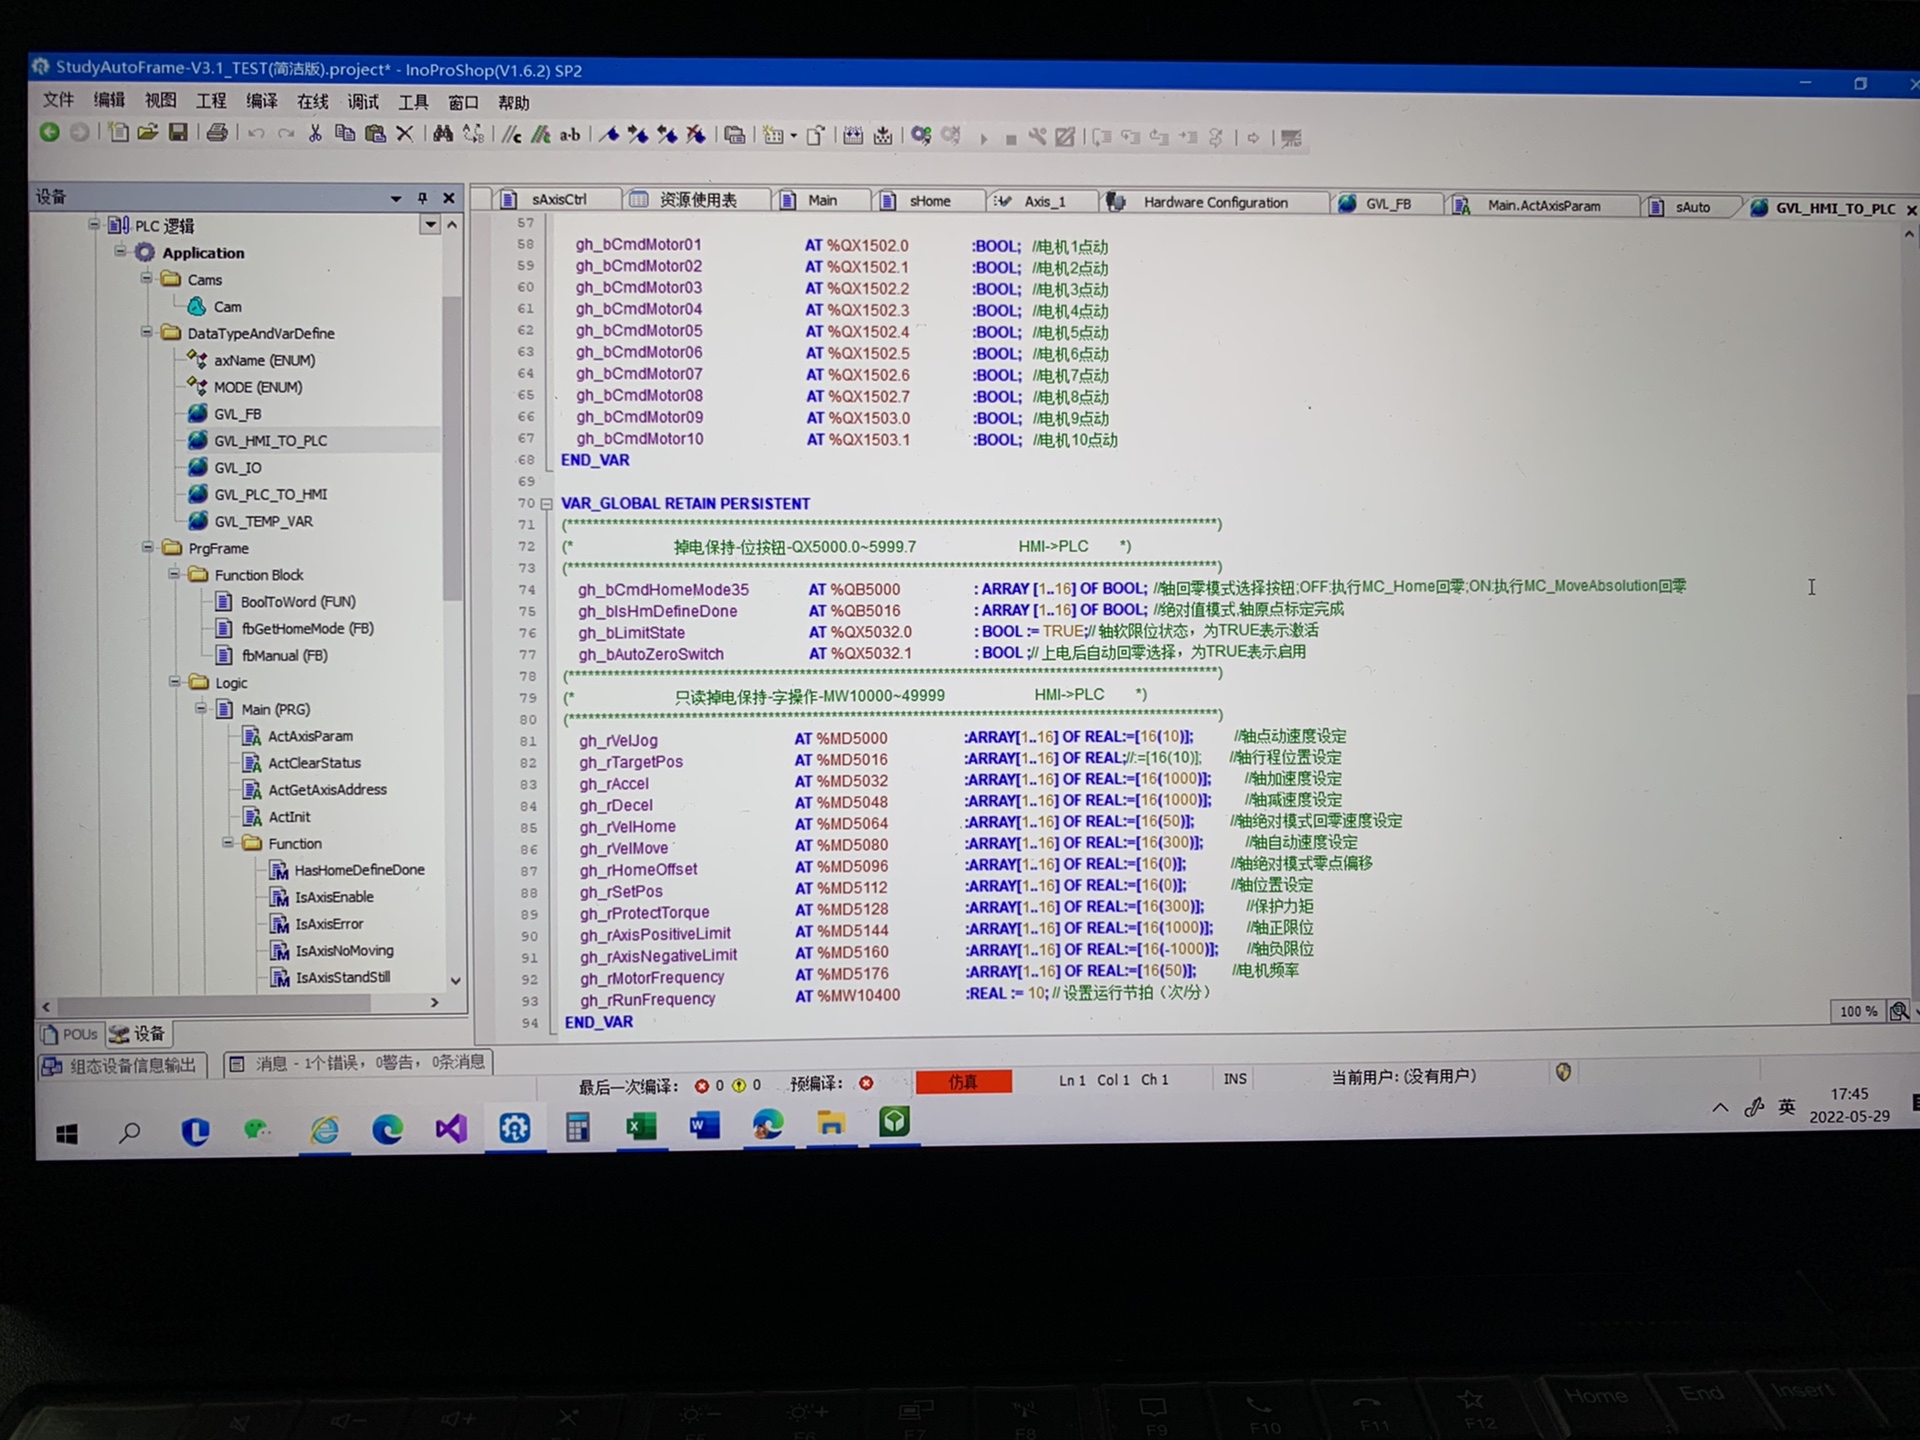Click the Print toolbar icon
This screenshot has width=1920, height=1440.
217,133
